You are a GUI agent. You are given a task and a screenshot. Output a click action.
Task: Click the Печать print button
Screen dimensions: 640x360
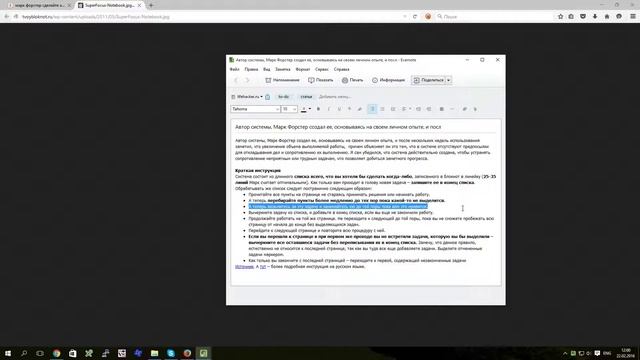[353, 80]
